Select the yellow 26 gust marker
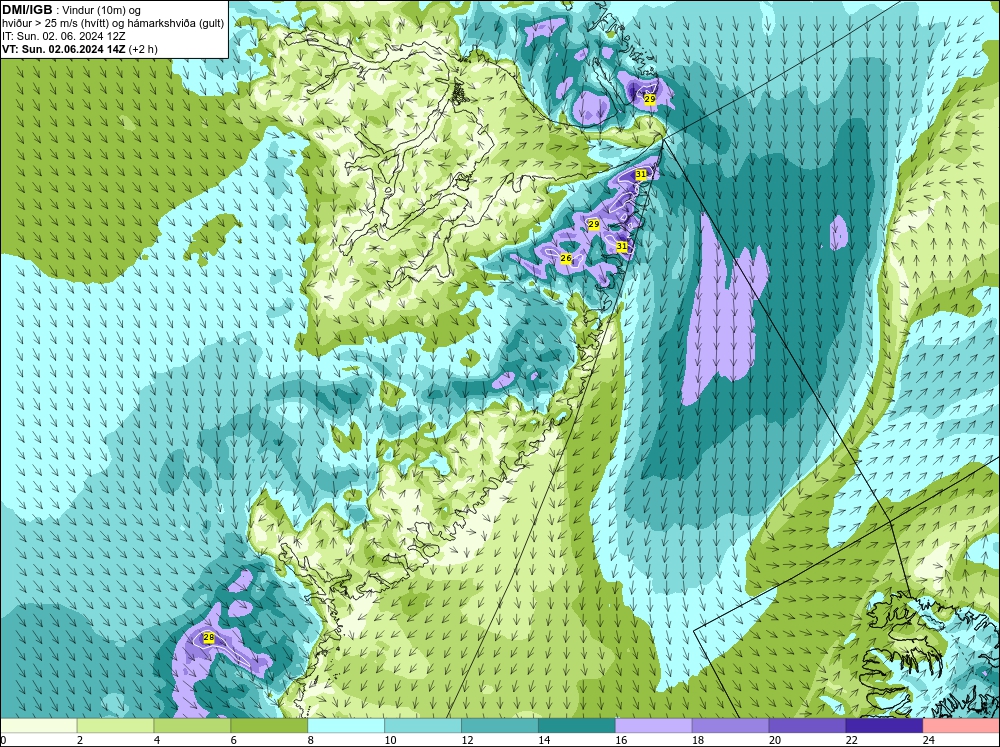This screenshot has height=747, width=1000. (565, 258)
